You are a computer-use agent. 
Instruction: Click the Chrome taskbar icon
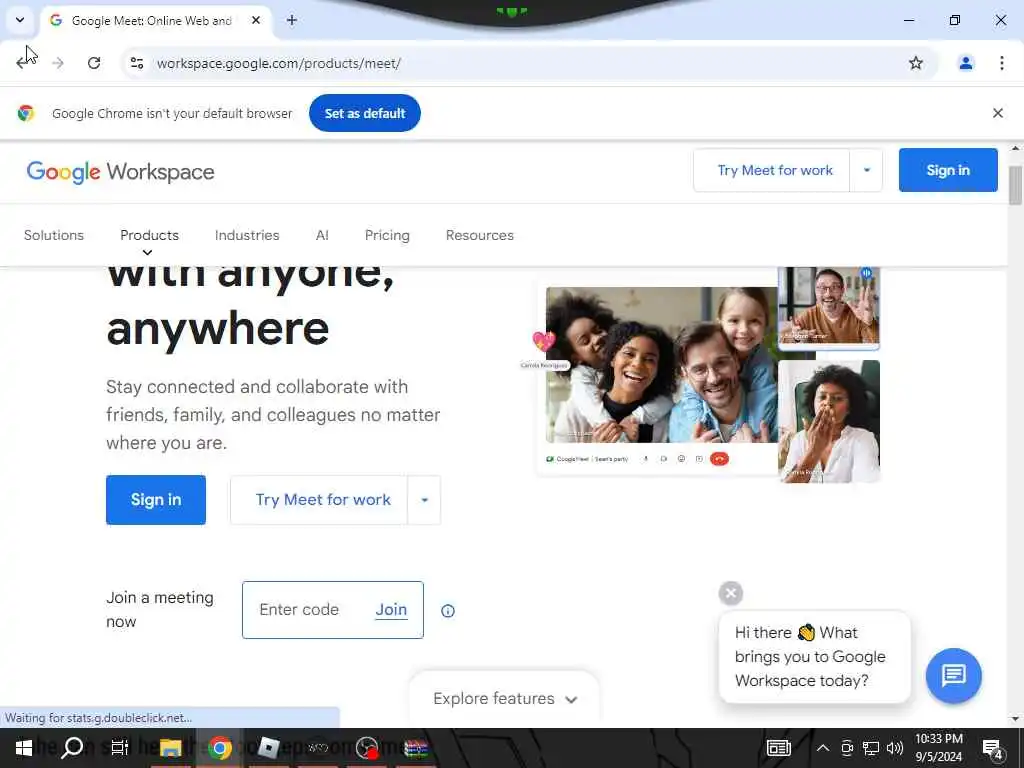pos(219,748)
